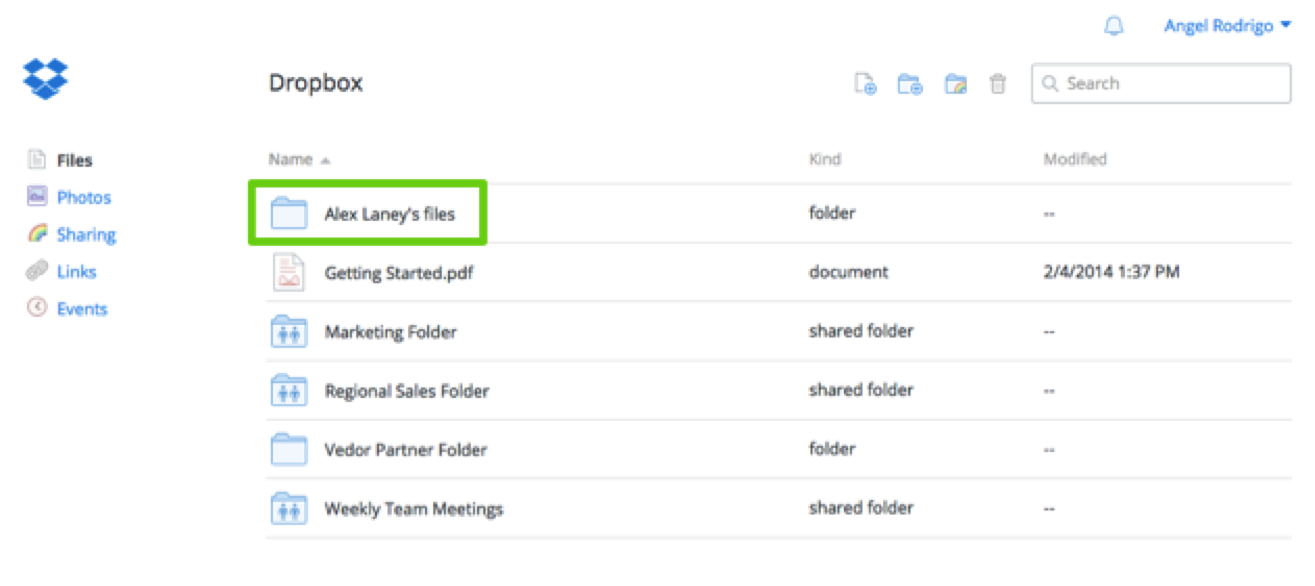Open the Alex Laney's files folder

[x=389, y=214]
